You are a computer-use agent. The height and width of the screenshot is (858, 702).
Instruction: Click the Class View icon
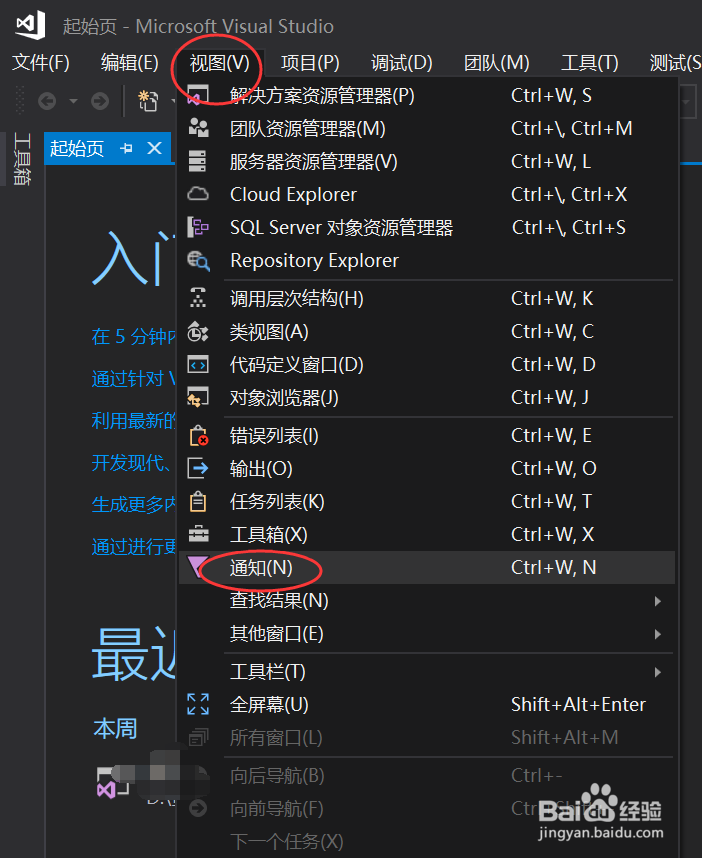[198, 331]
